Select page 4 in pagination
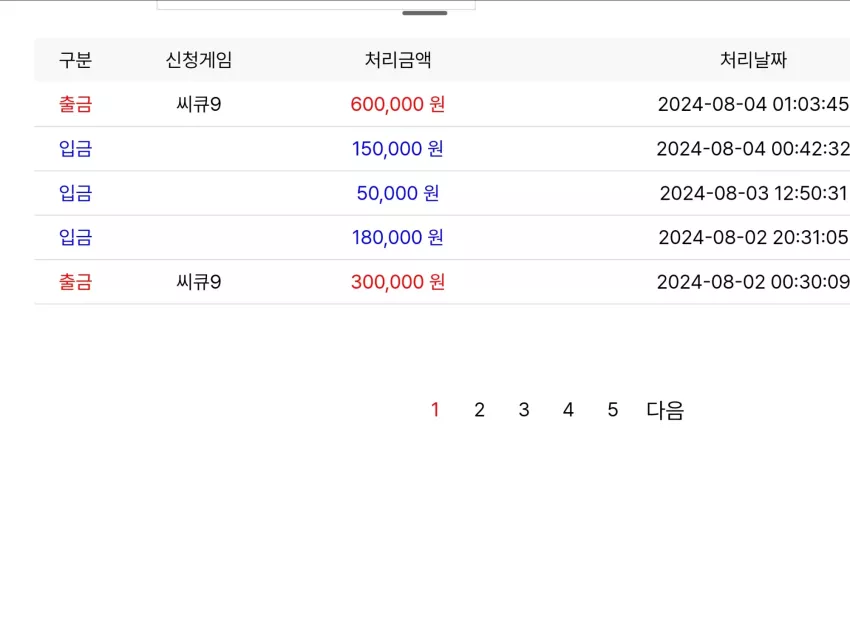The image size is (850, 634). 568,410
